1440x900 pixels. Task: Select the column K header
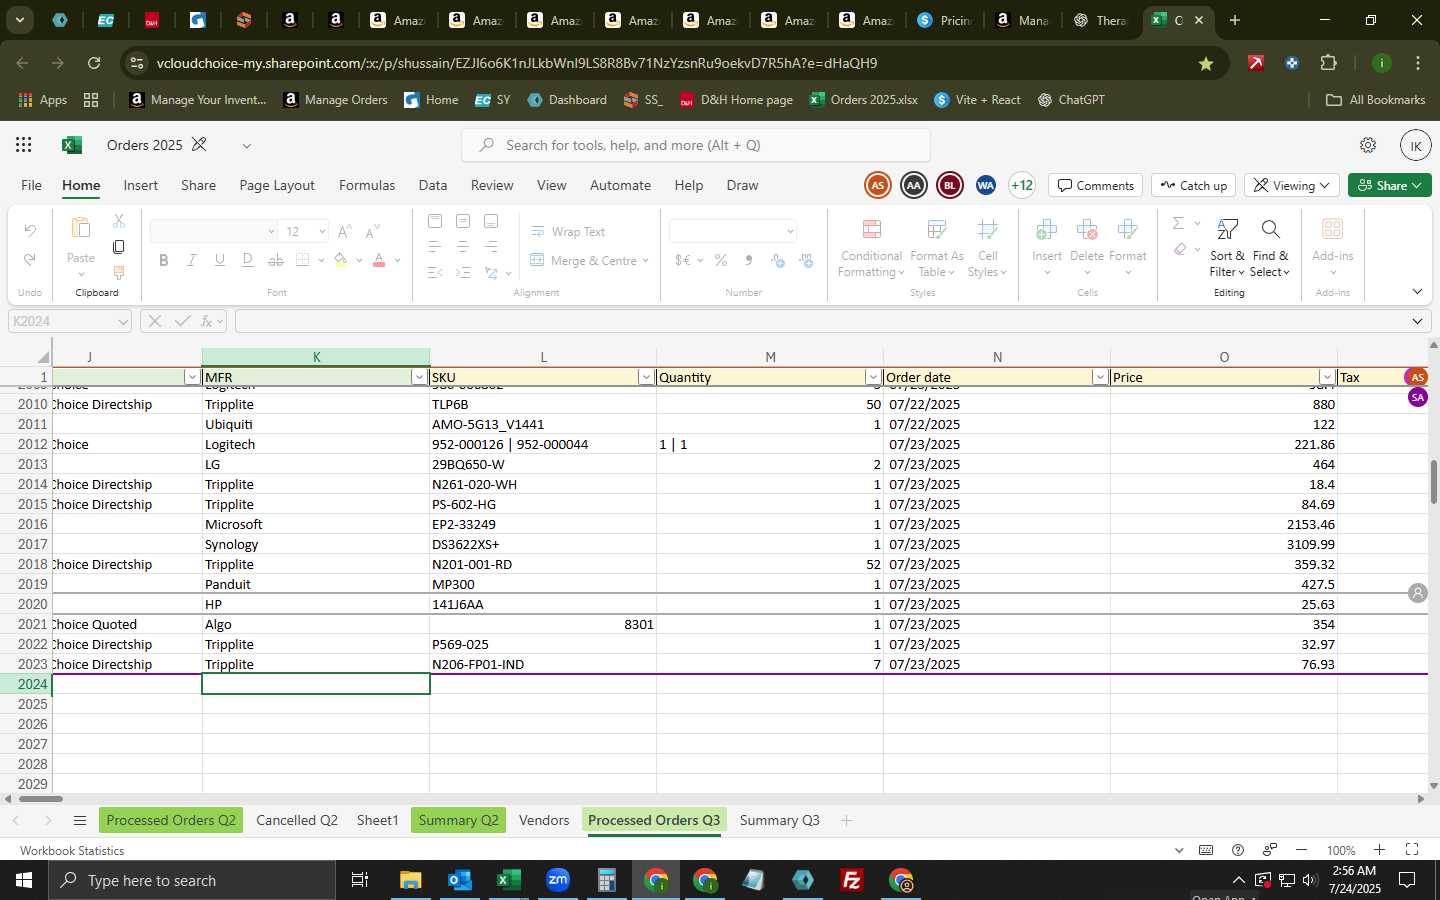click(x=316, y=357)
